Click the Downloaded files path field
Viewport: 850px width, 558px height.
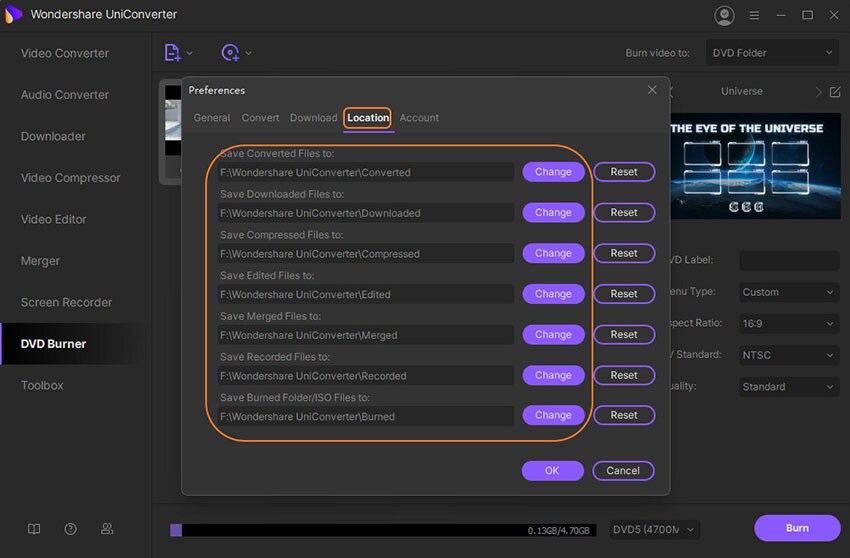[365, 213]
